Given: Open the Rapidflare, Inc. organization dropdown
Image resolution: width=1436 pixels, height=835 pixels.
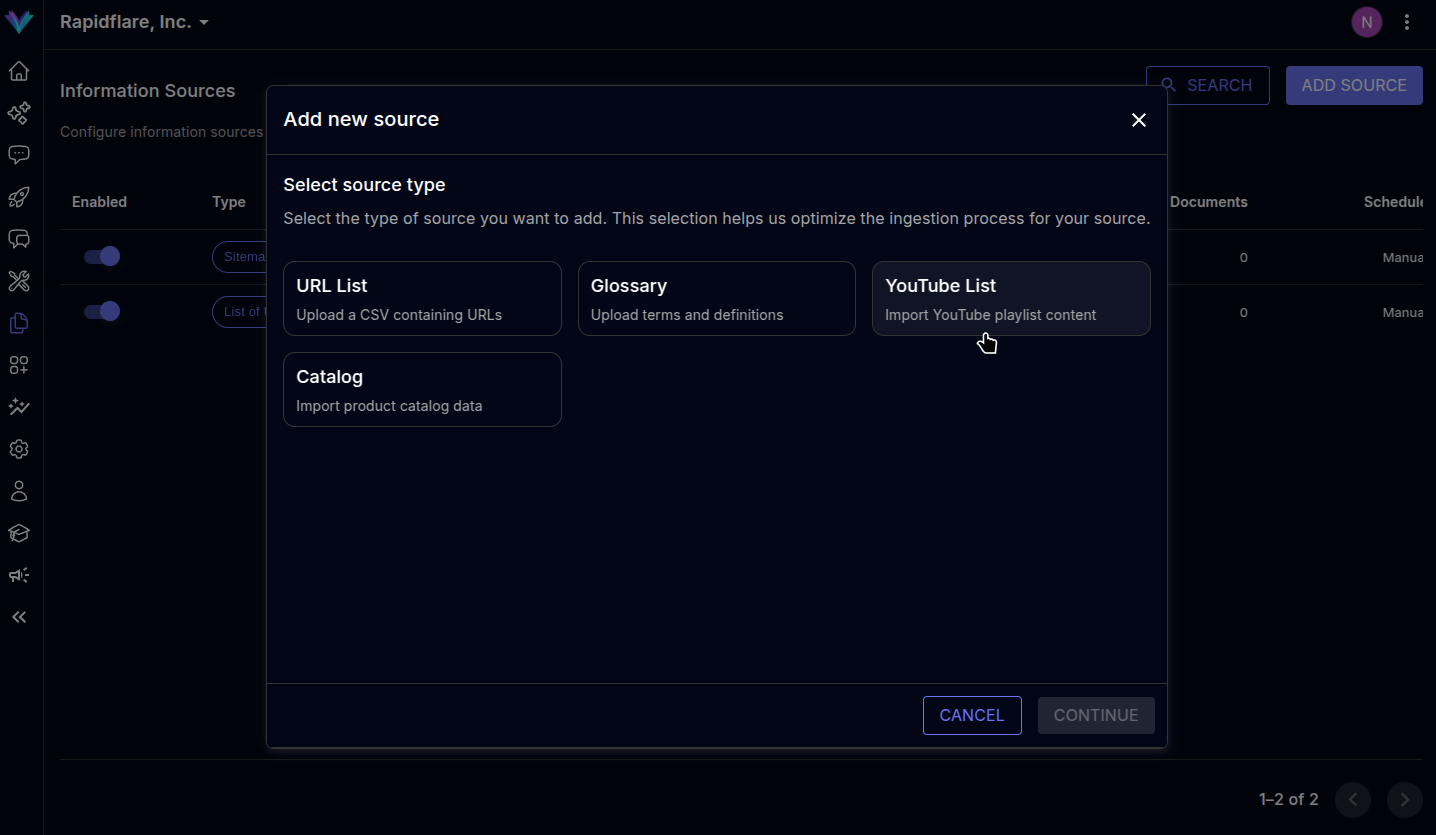Looking at the screenshot, I should [134, 21].
